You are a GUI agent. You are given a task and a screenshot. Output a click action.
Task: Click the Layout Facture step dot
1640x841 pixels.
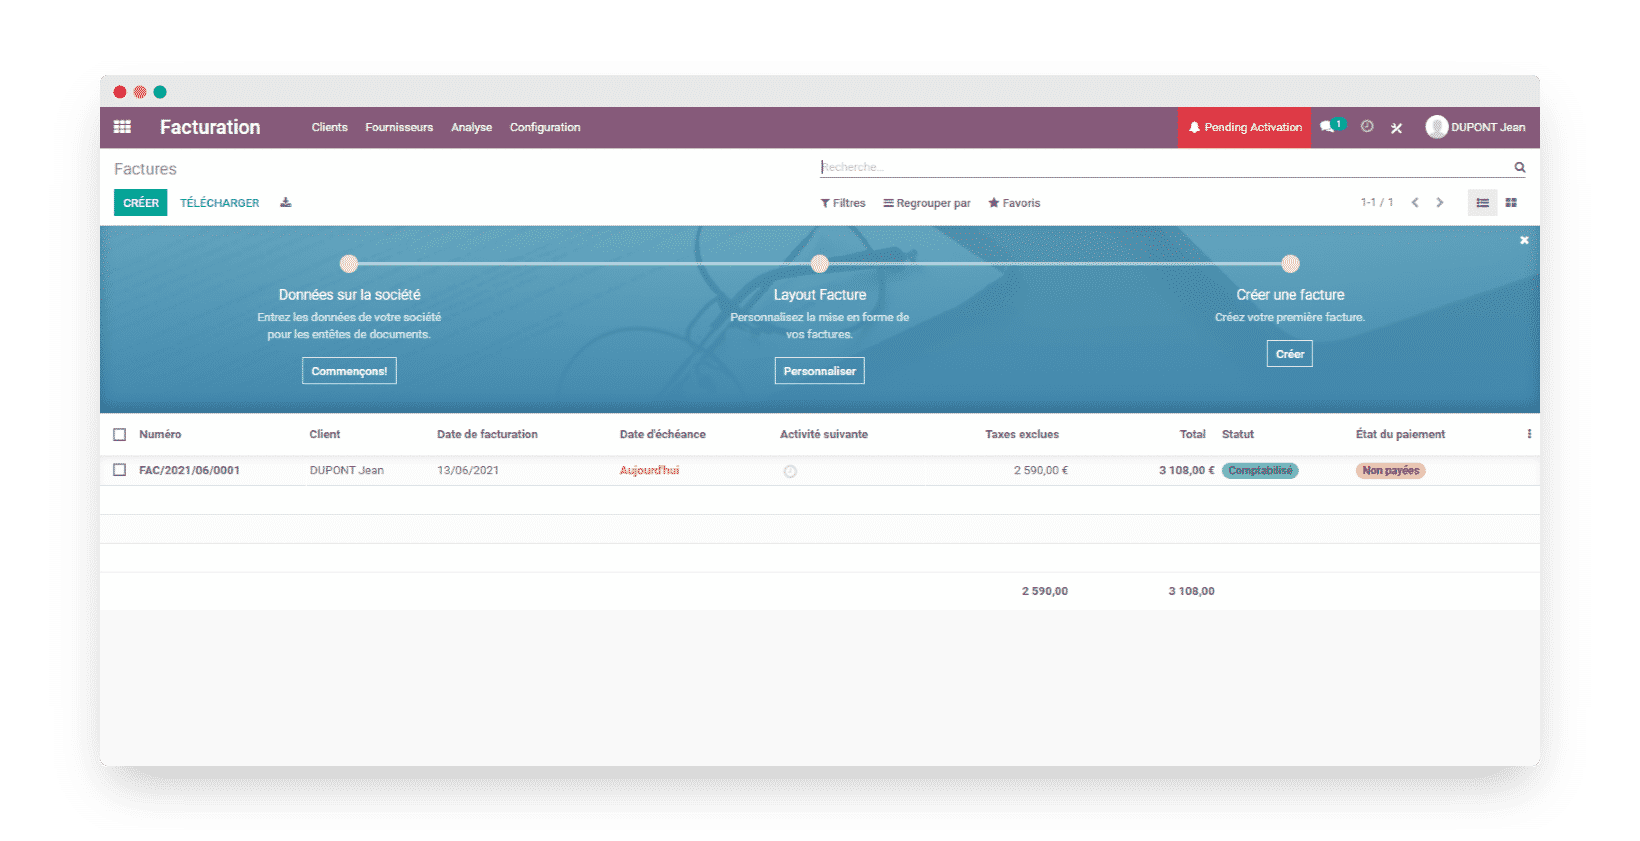[x=820, y=264]
